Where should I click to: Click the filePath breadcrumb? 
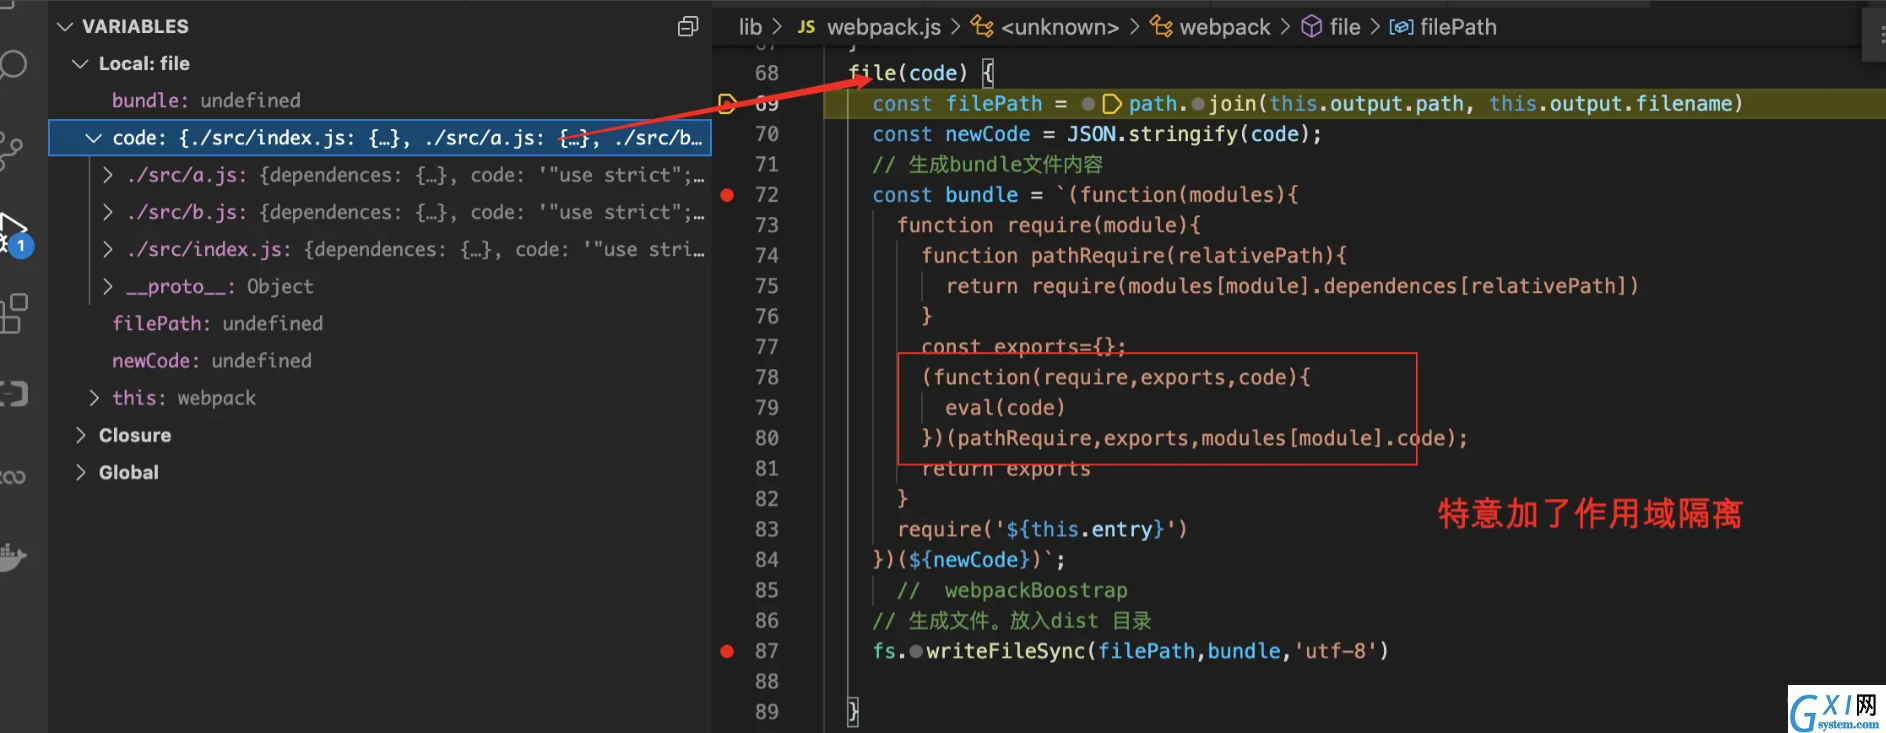coord(1443,27)
